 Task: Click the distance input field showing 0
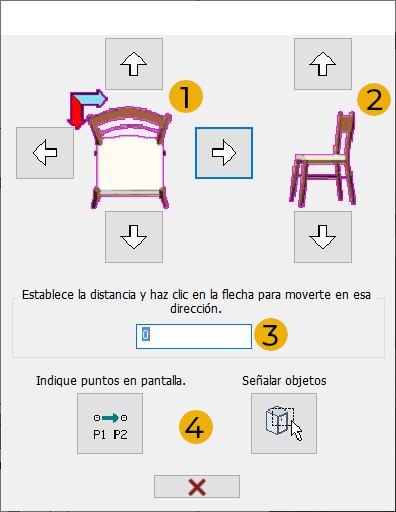[194, 336]
